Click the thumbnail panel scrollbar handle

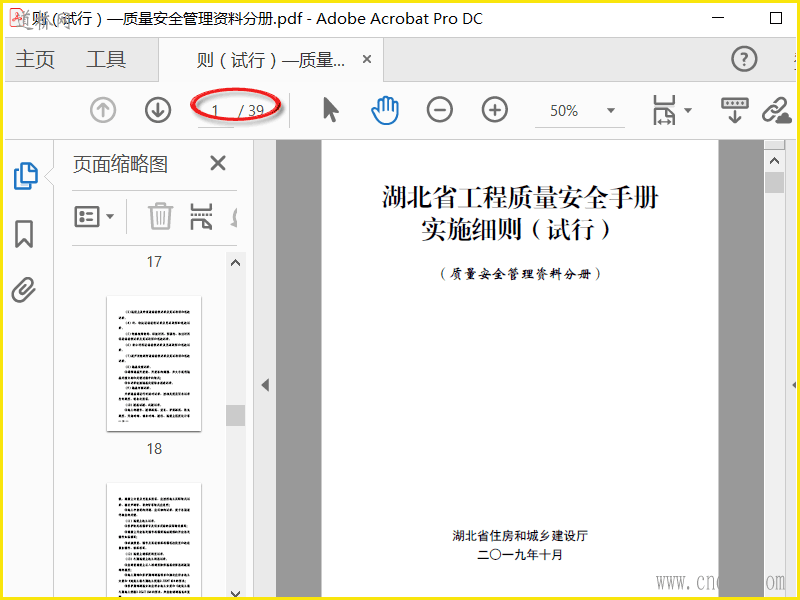click(x=235, y=415)
